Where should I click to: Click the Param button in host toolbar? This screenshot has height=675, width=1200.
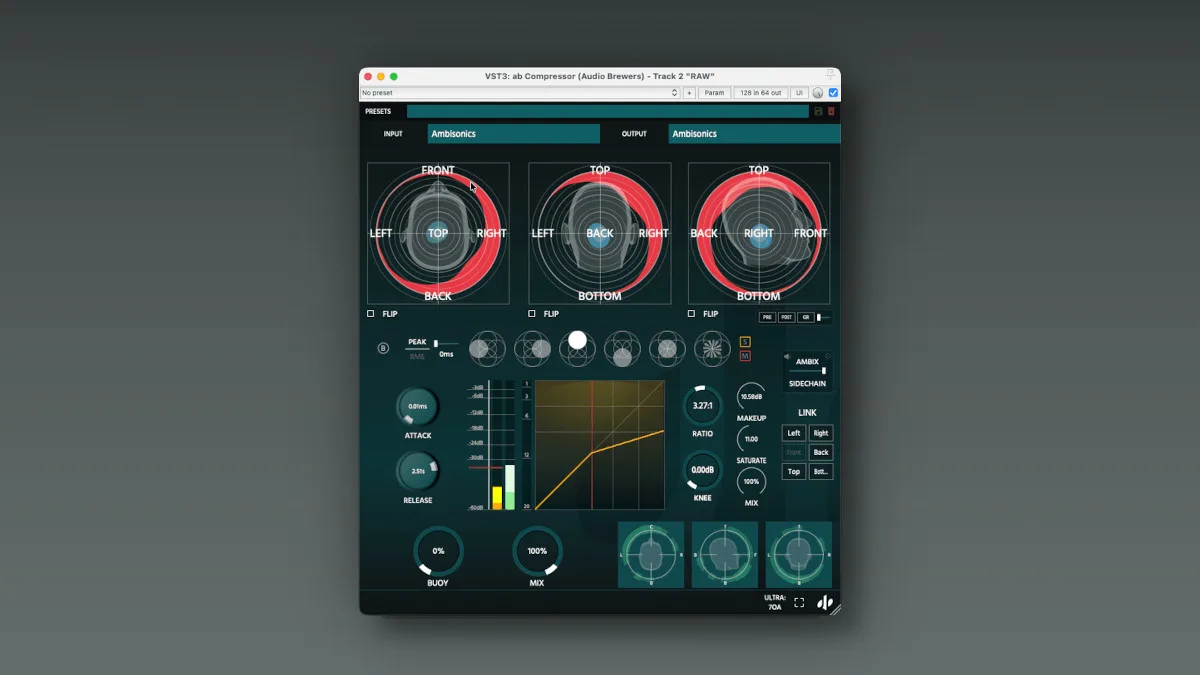pyautogui.click(x=714, y=93)
